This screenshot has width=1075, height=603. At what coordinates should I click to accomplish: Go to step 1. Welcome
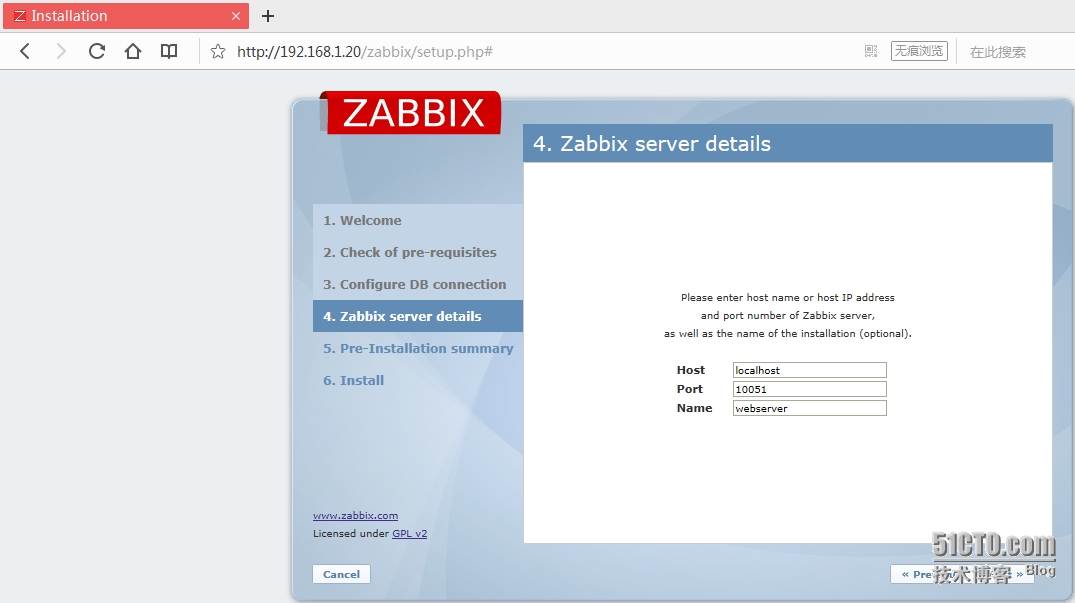click(362, 221)
